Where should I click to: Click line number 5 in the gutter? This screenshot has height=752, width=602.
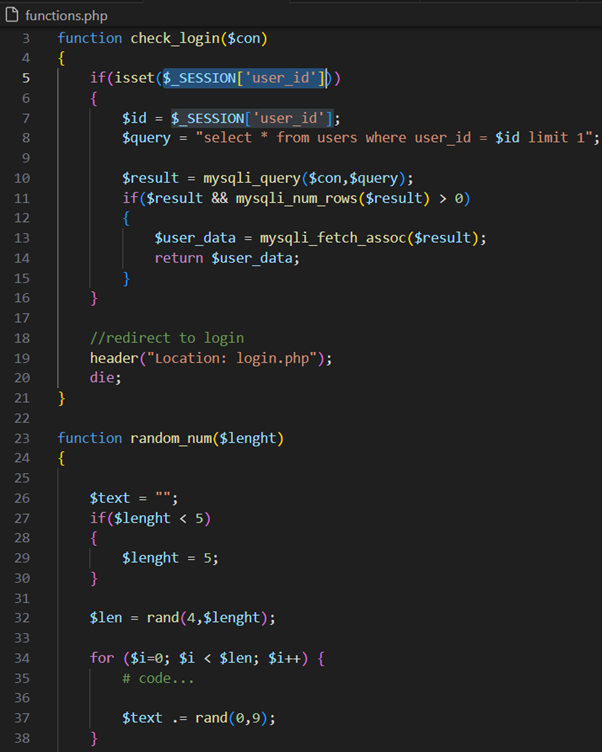(25, 78)
